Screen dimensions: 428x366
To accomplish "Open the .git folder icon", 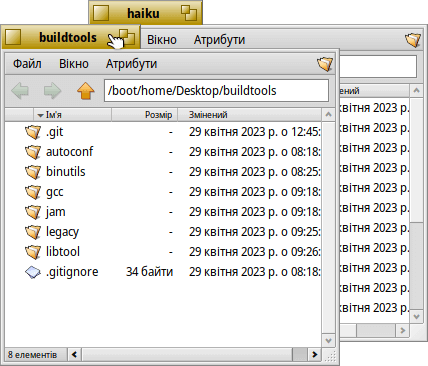I will tap(33, 132).
